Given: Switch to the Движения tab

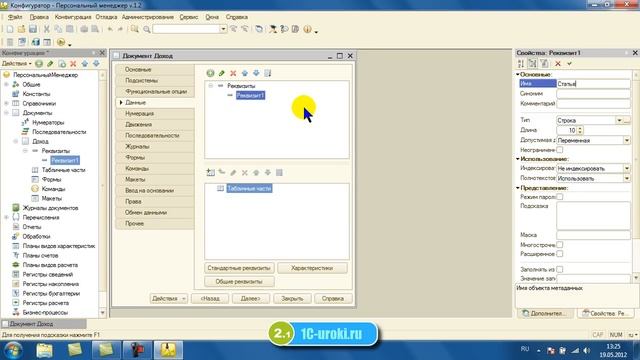Looking at the screenshot, I should pyautogui.click(x=155, y=124).
